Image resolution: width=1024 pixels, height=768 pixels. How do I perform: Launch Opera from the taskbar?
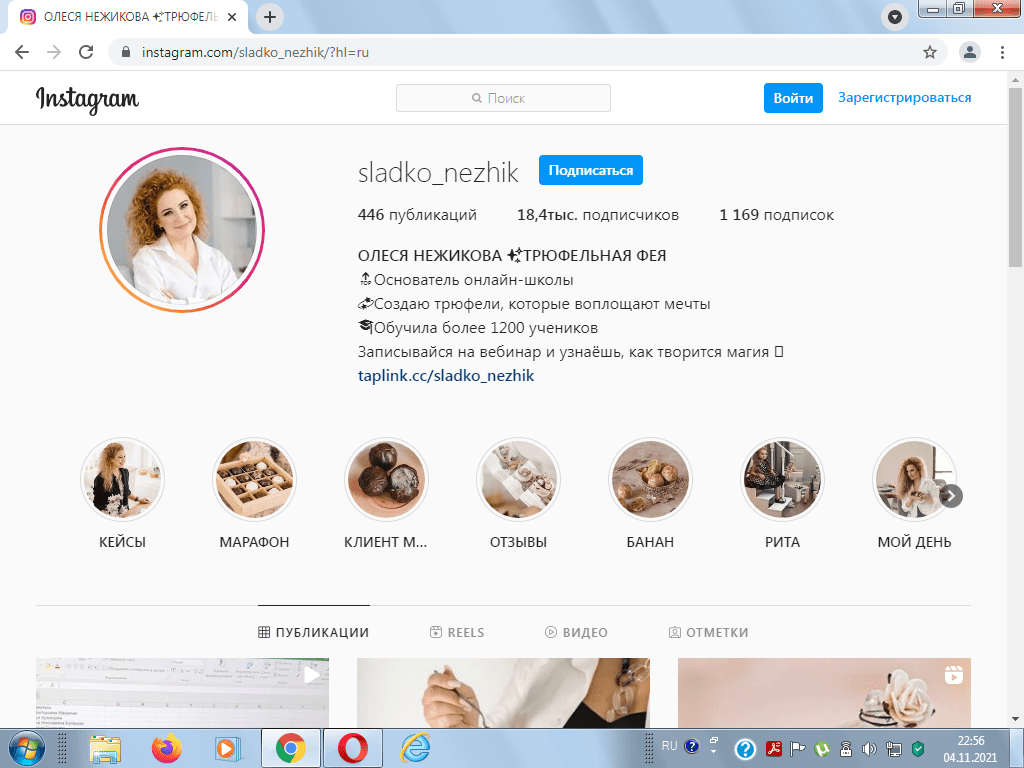coord(350,747)
